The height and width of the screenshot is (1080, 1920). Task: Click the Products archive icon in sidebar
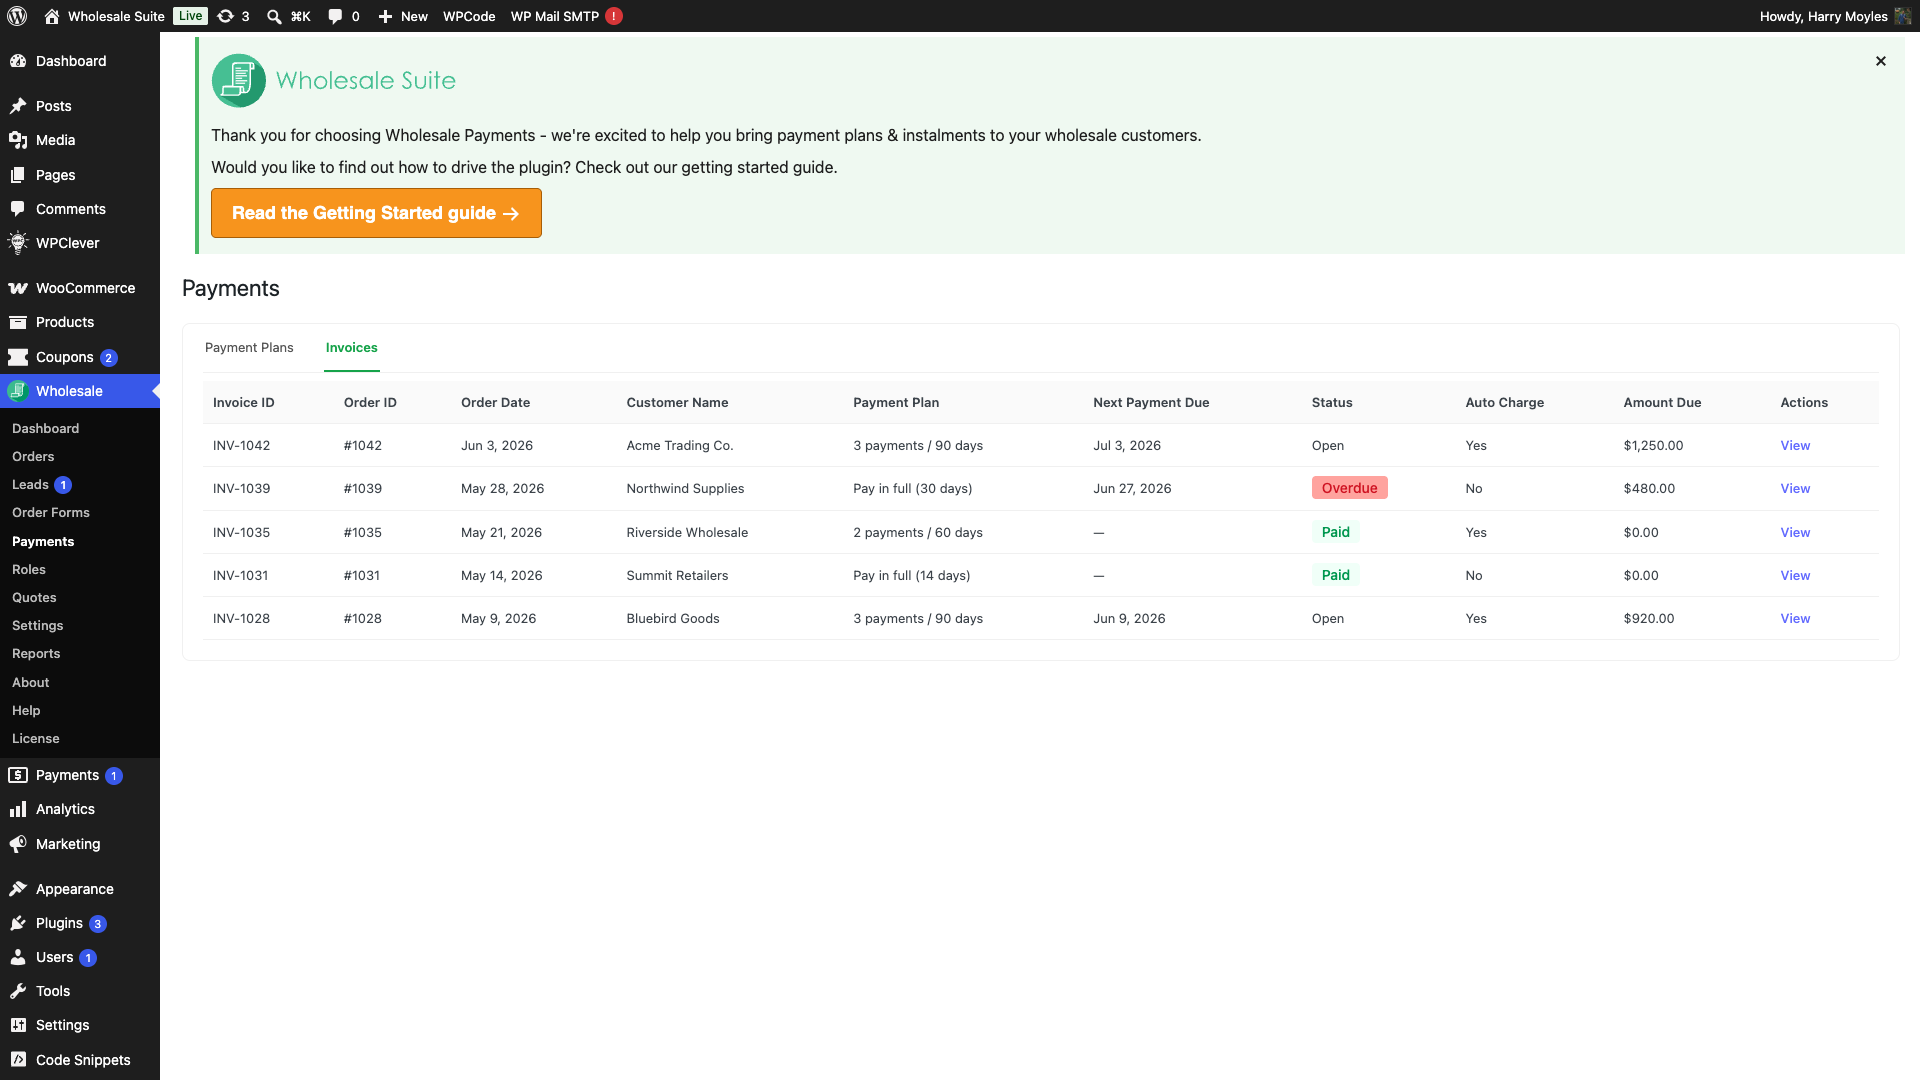coord(18,322)
